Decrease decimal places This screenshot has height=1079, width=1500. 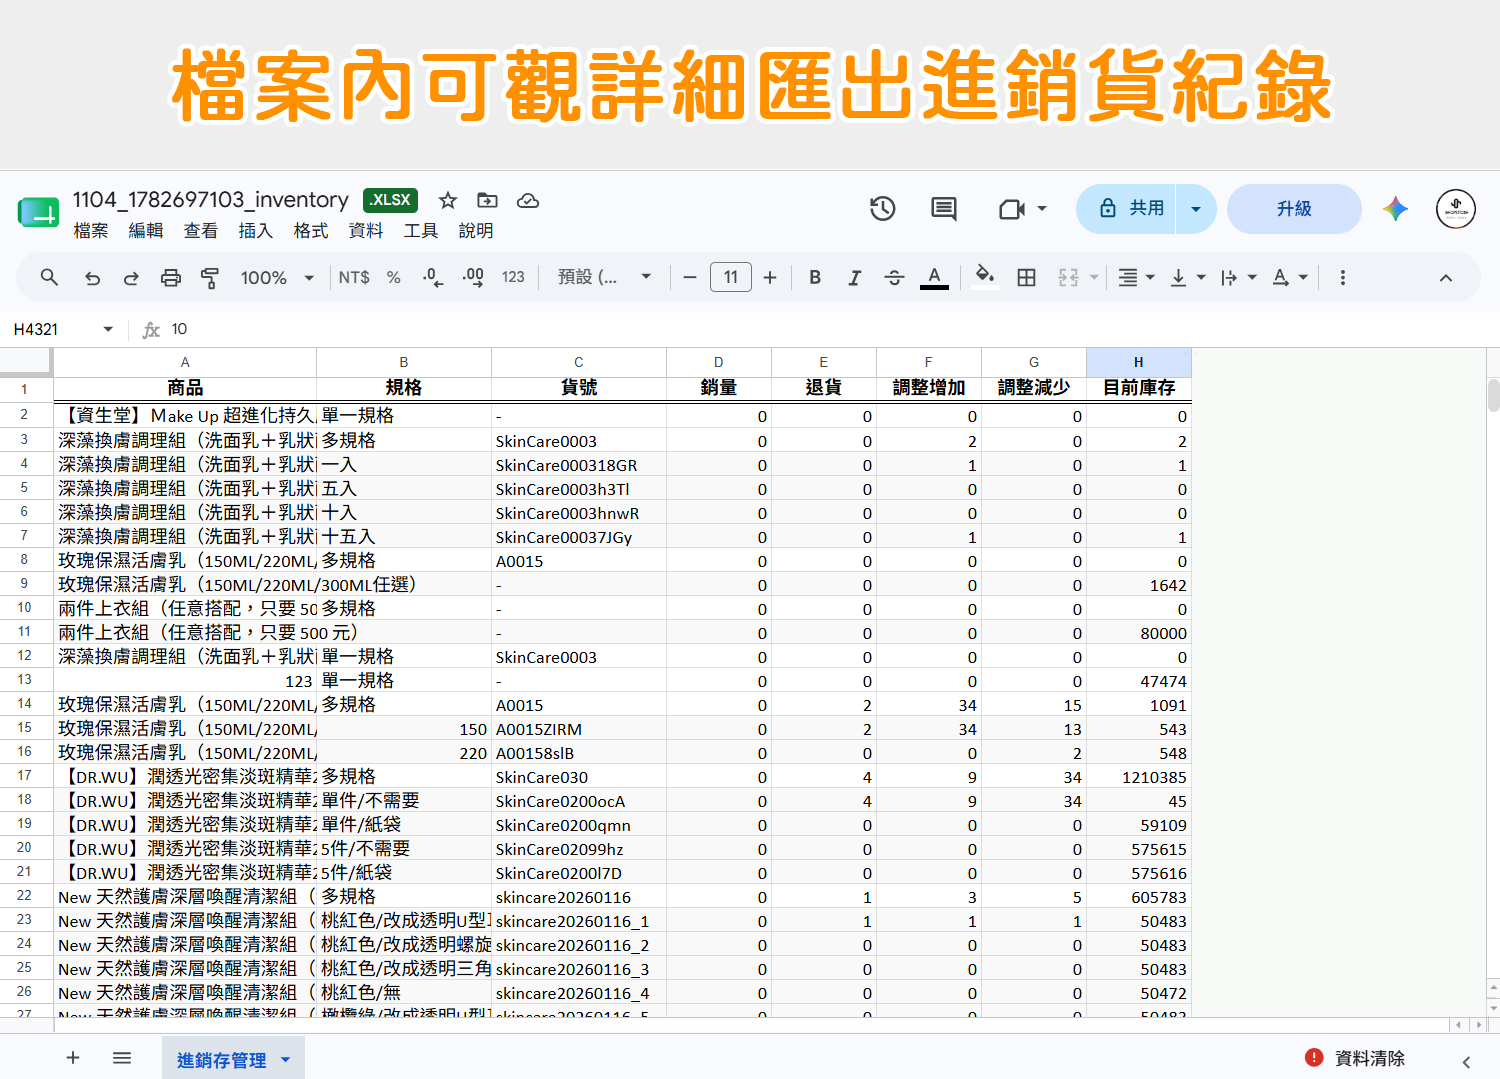click(433, 277)
